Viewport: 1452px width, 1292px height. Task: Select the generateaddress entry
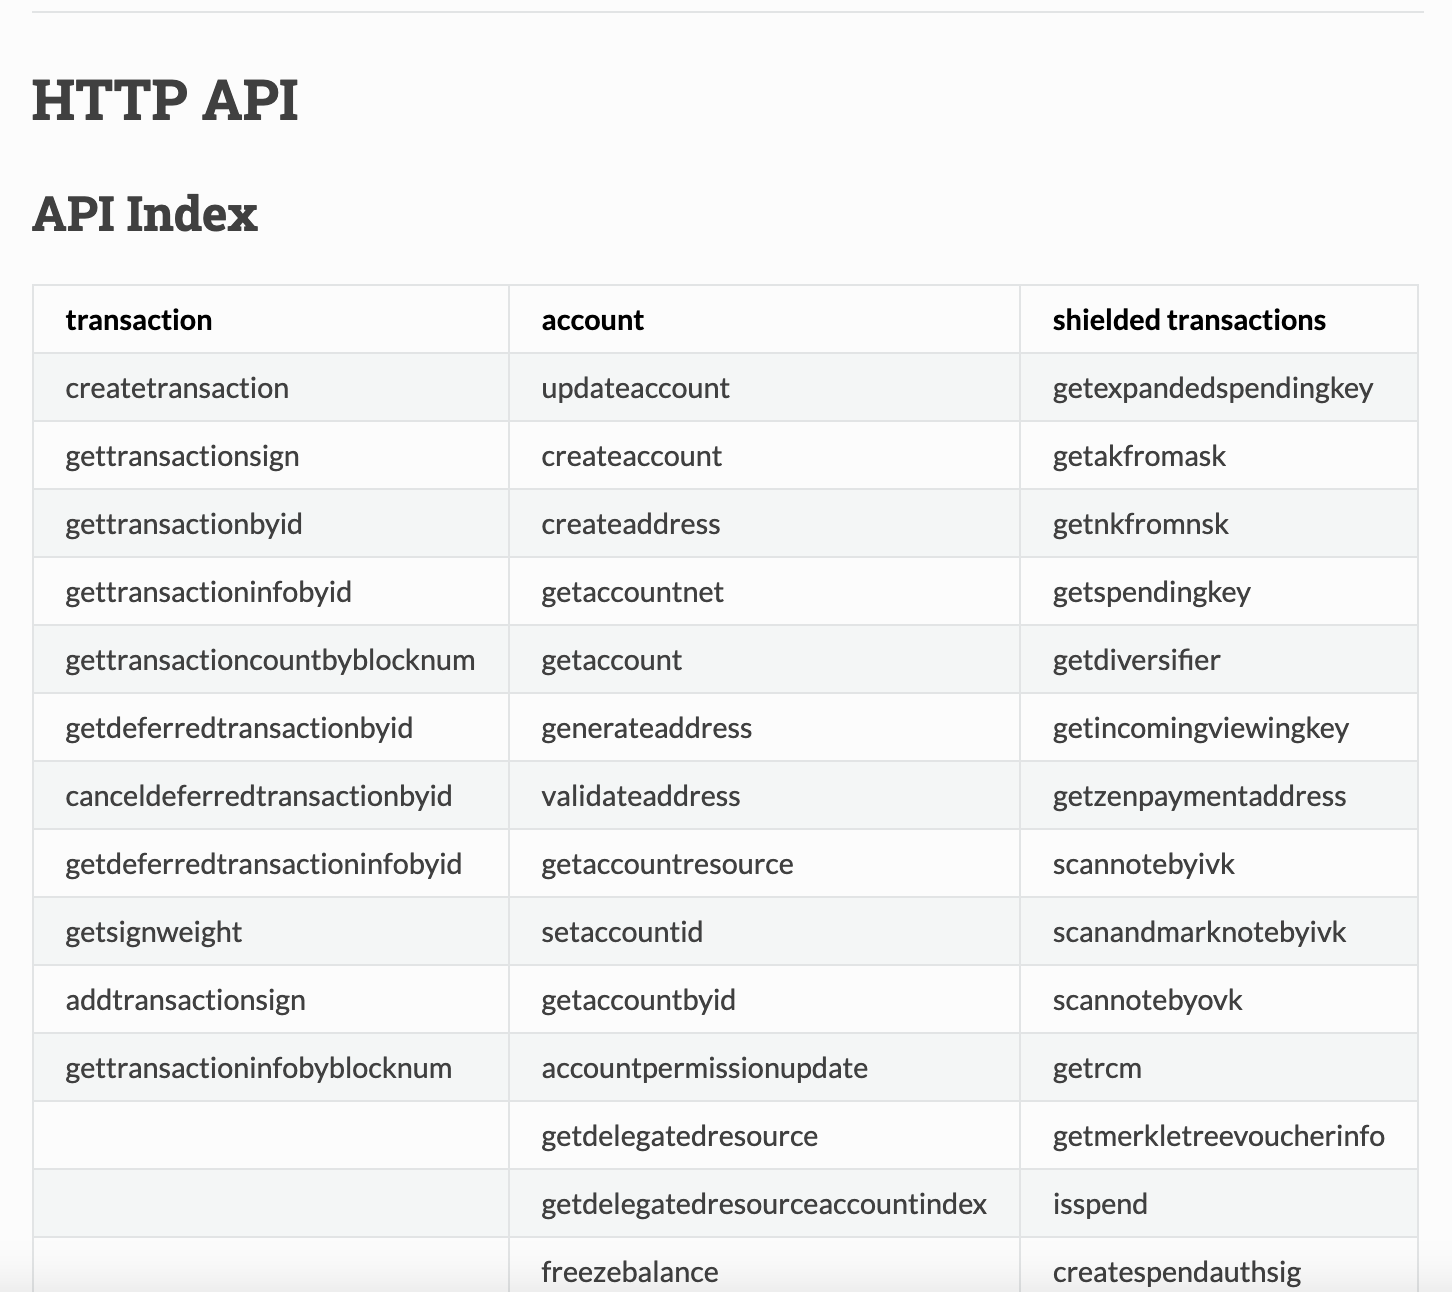647,728
